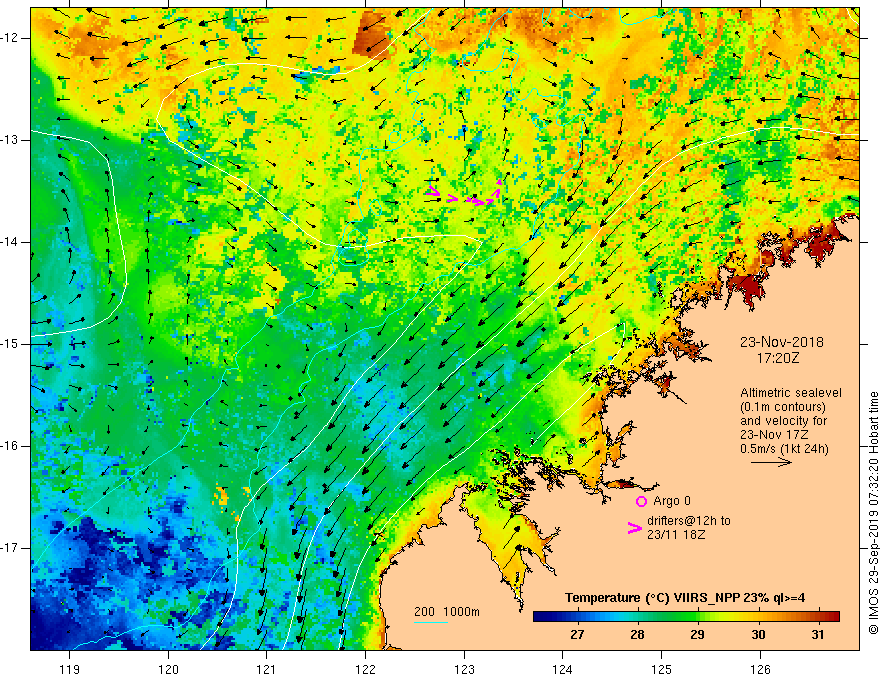This screenshot has width=880, height=680.
Task: Click the '200 1000m' depth contour label
Action: pos(447,612)
